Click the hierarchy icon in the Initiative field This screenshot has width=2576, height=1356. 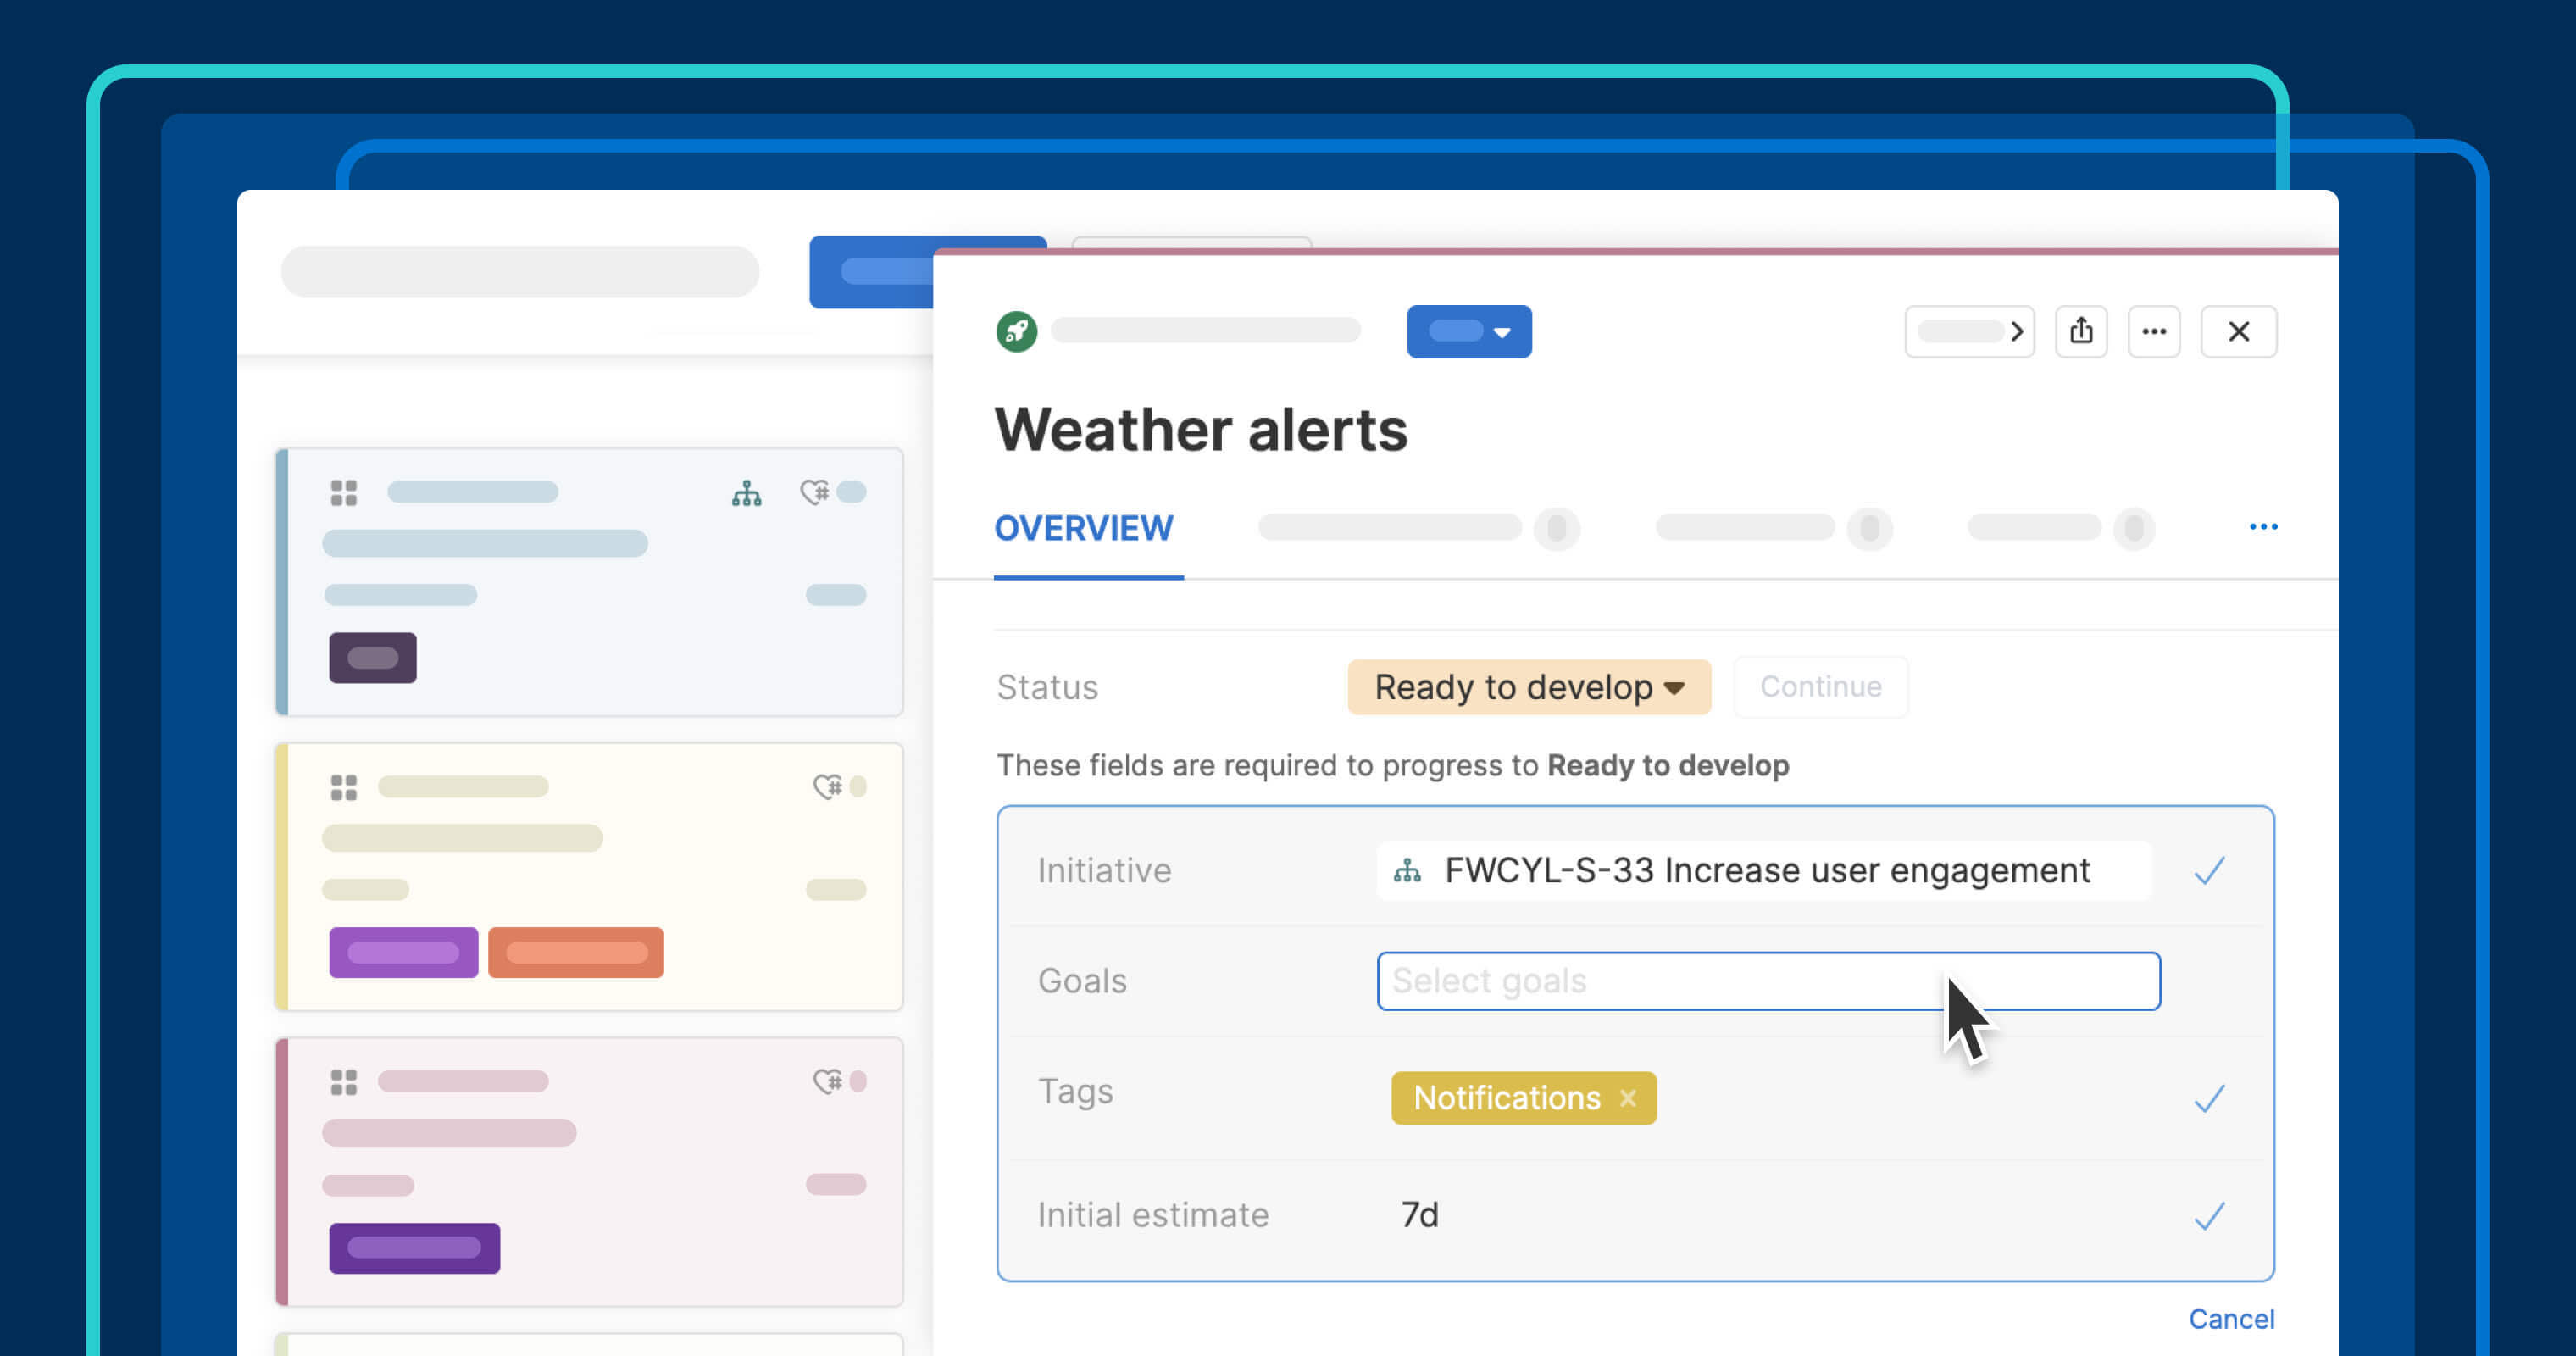1407,870
